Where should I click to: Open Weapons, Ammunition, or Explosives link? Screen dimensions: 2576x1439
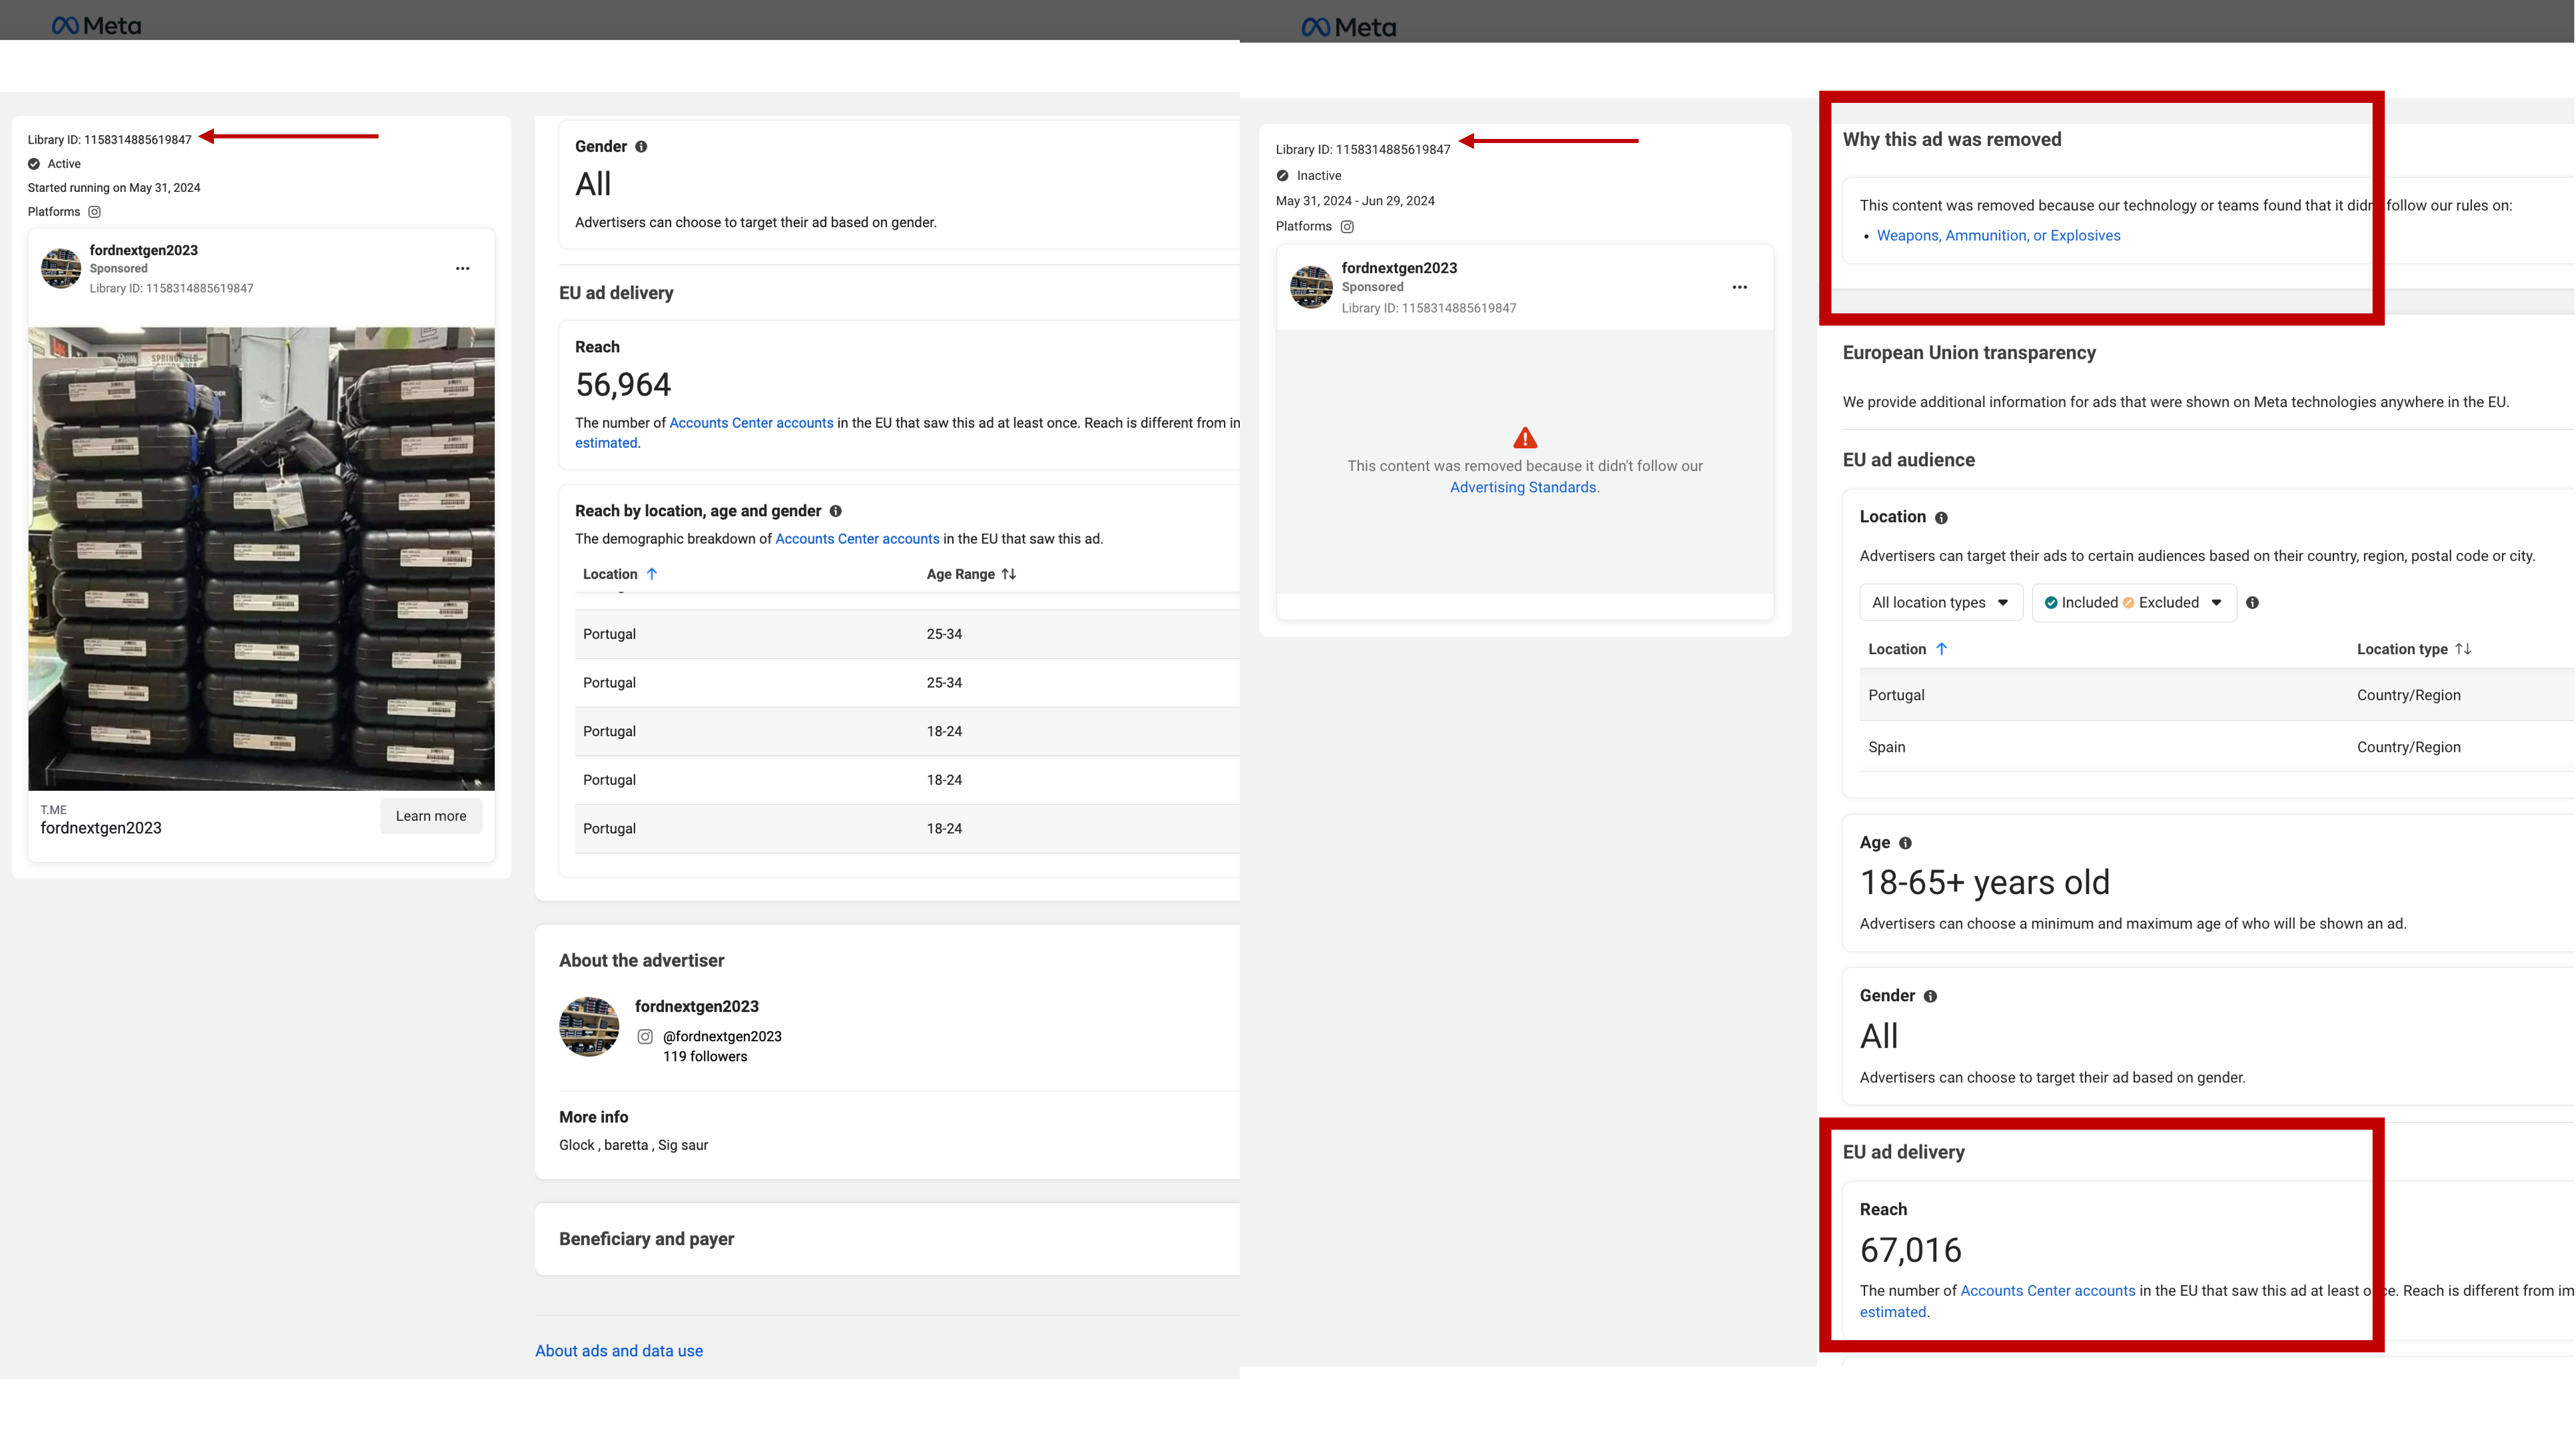[x=1997, y=236]
